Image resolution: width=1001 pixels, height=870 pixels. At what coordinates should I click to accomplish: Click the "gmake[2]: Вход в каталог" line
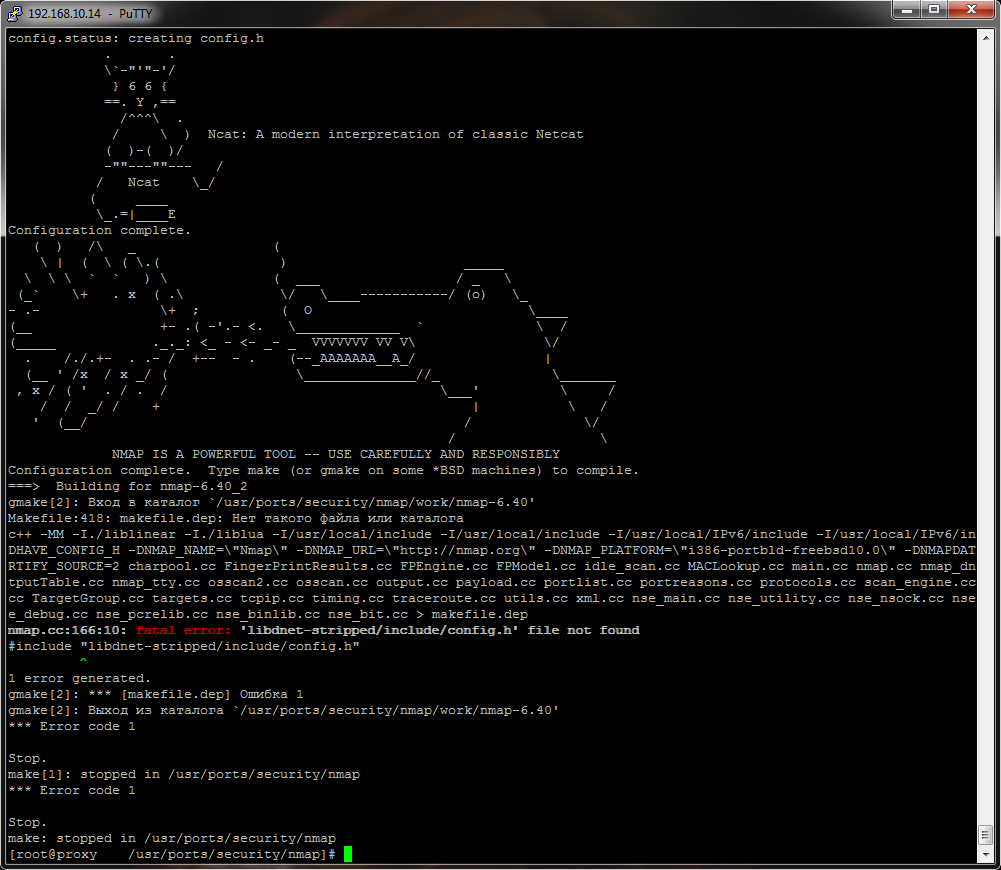click(271, 502)
